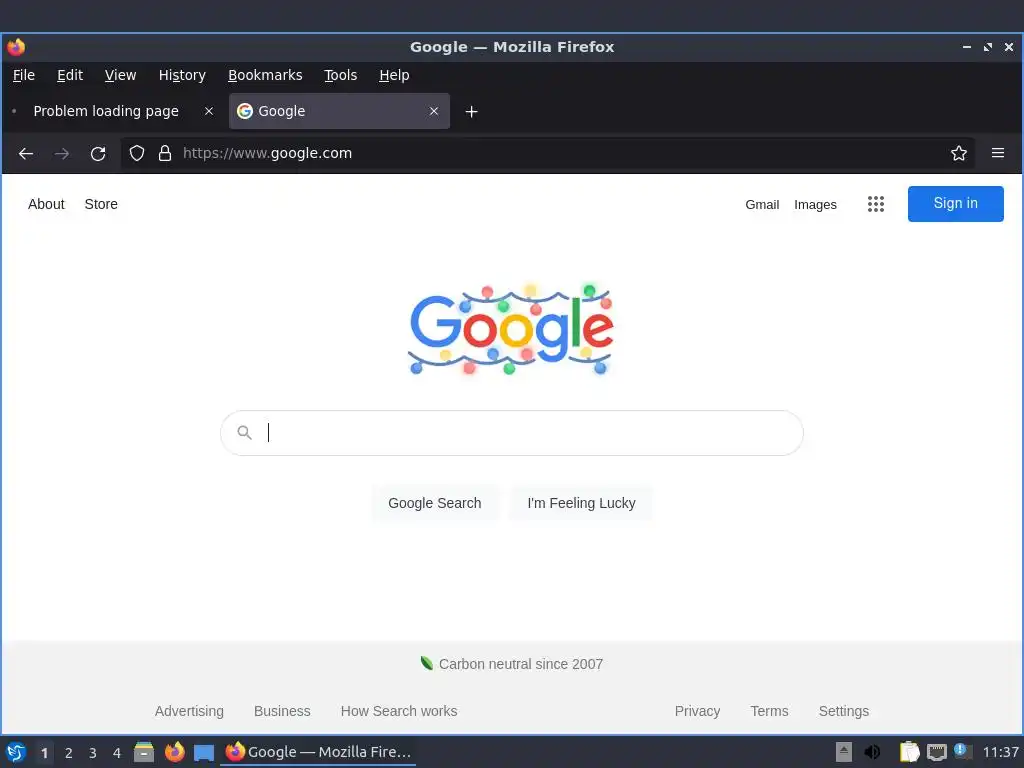1024x768 pixels.
Task: Open the volume speaker tray icon
Action: pos(872,752)
